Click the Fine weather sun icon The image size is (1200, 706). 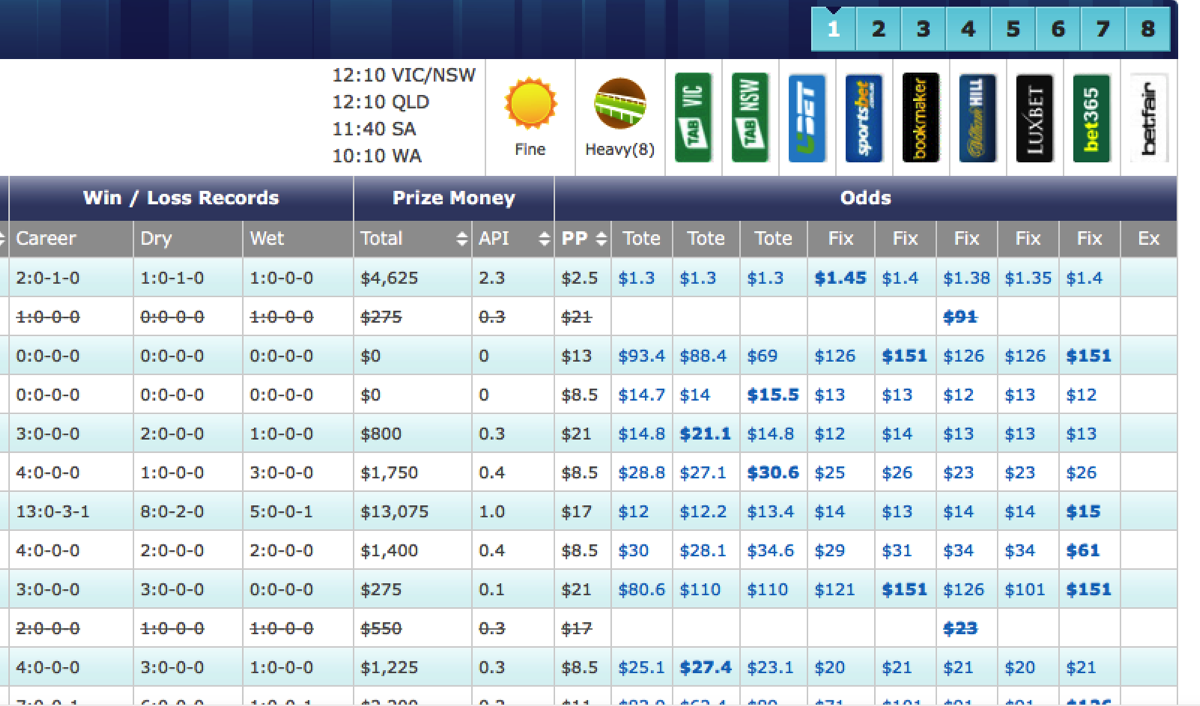[530, 105]
